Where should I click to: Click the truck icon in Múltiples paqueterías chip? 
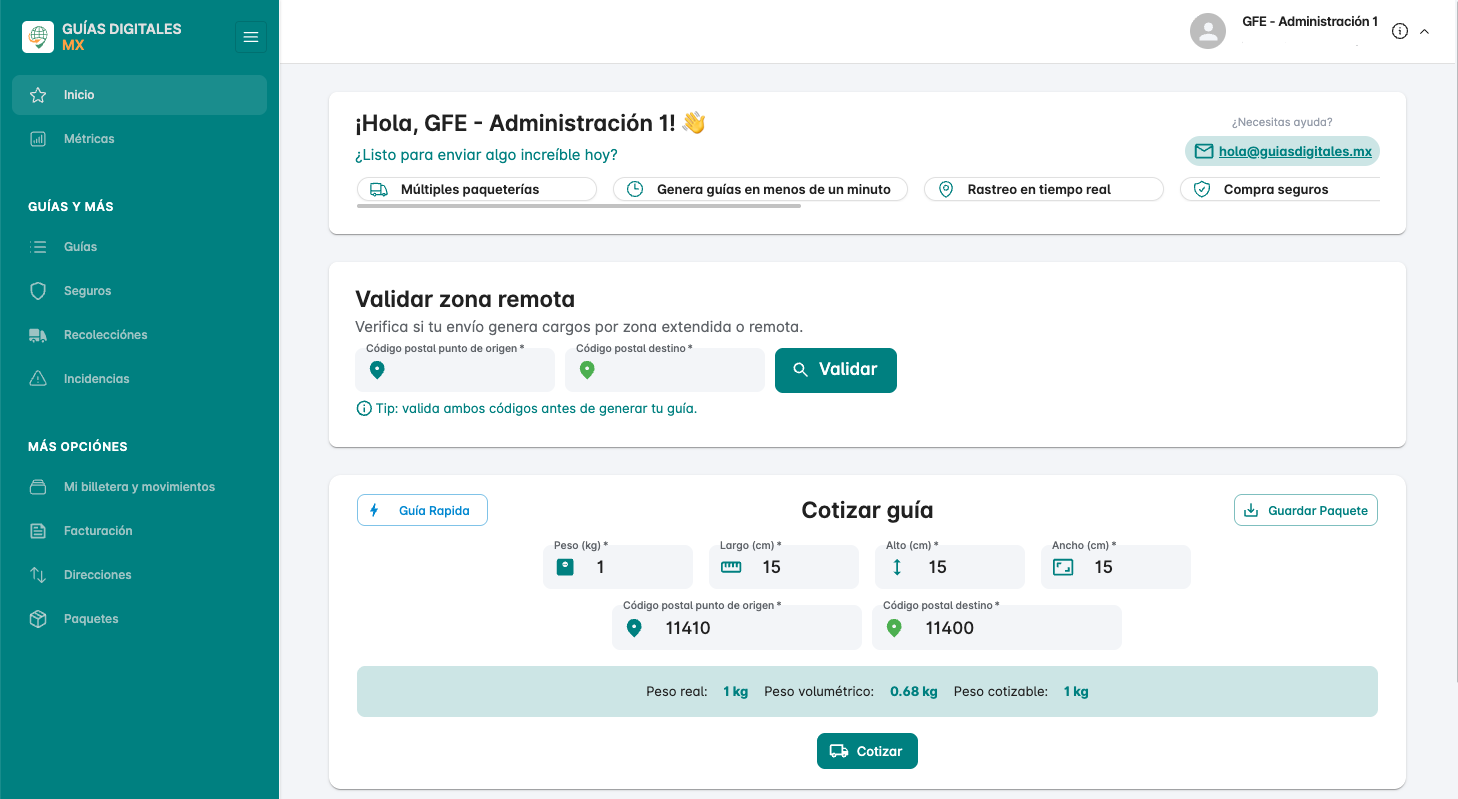tap(379, 189)
